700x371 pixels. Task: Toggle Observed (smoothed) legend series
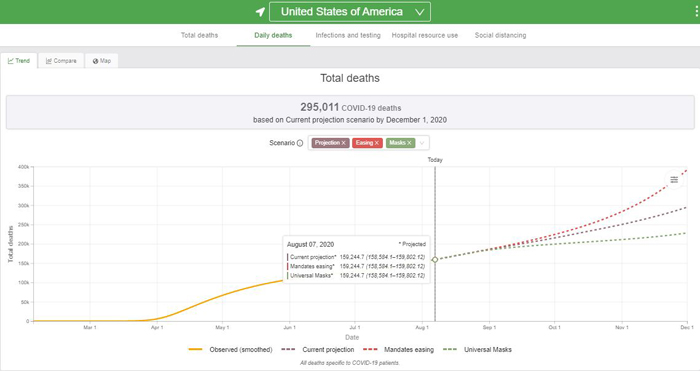pyautogui.click(x=231, y=350)
